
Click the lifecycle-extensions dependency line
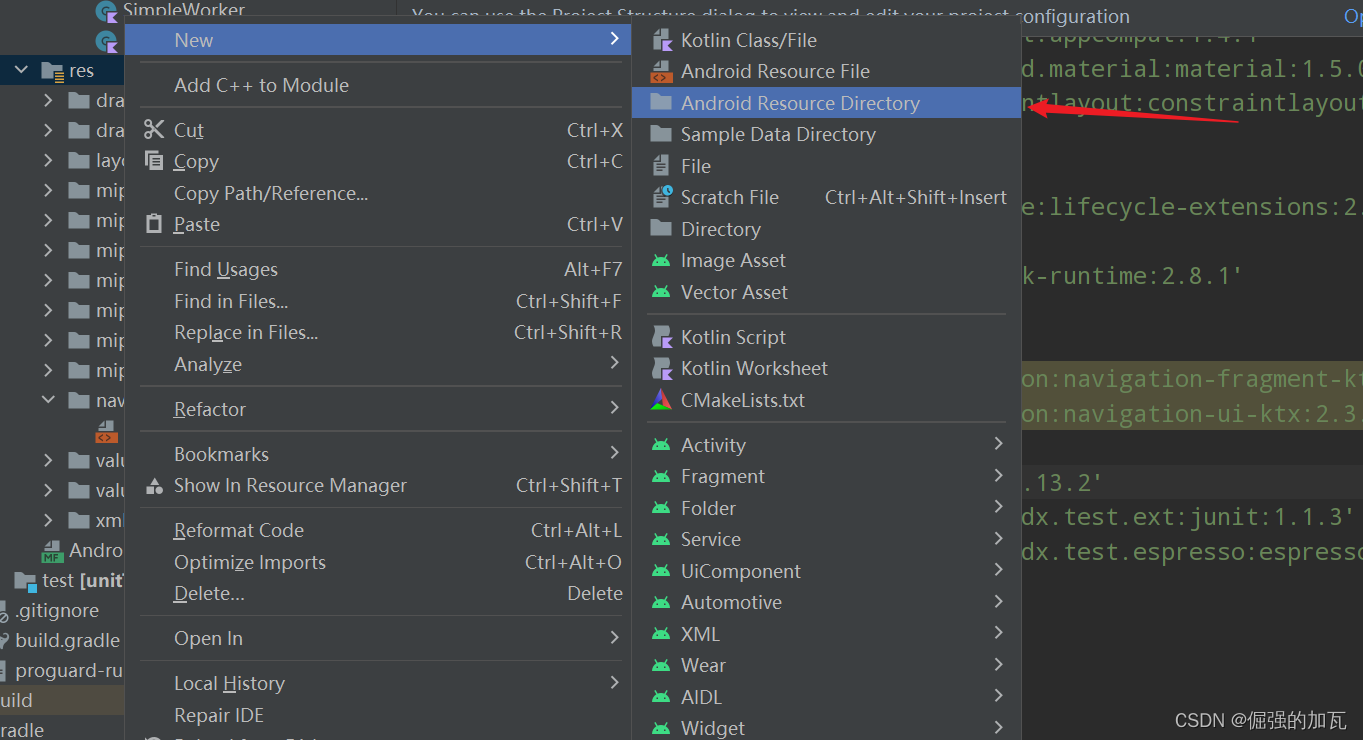[1192, 207]
